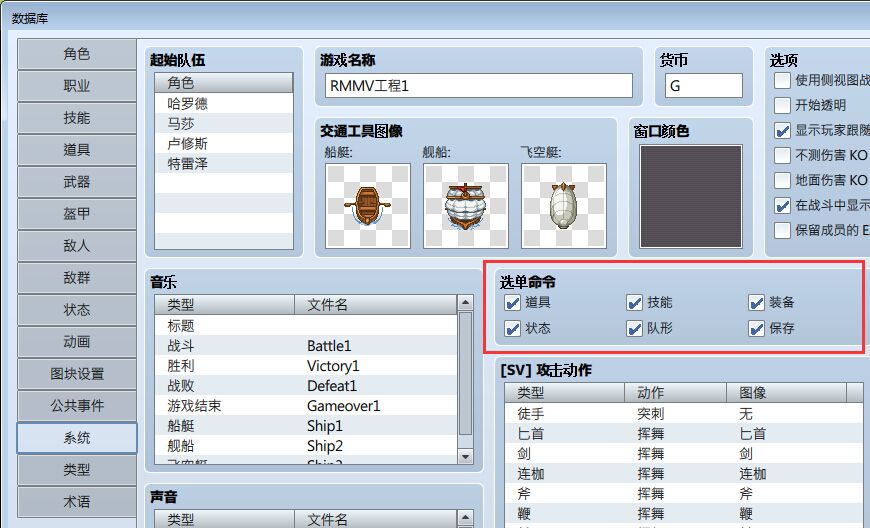Uncheck the 在战斗中显示 option
The width and height of the screenshot is (870, 528).
(782, 205)
